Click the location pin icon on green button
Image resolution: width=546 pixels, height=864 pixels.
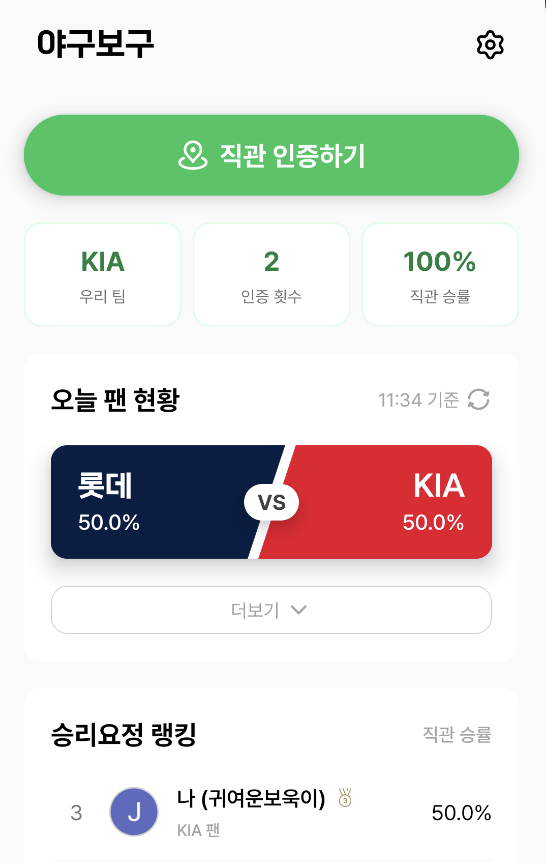[x=193, y=155]
